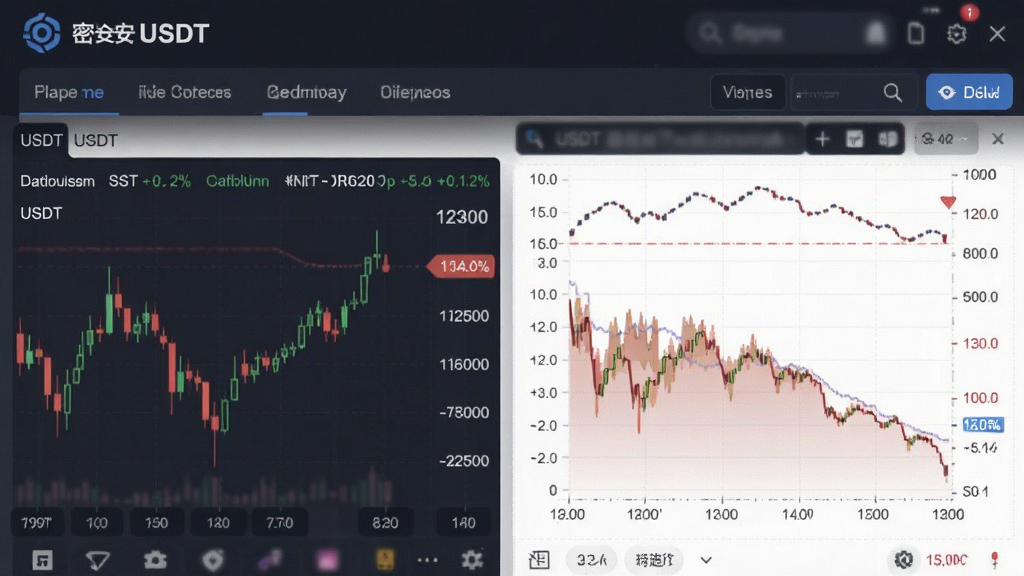Click the blue USDT logo icon

click(42, 33)
